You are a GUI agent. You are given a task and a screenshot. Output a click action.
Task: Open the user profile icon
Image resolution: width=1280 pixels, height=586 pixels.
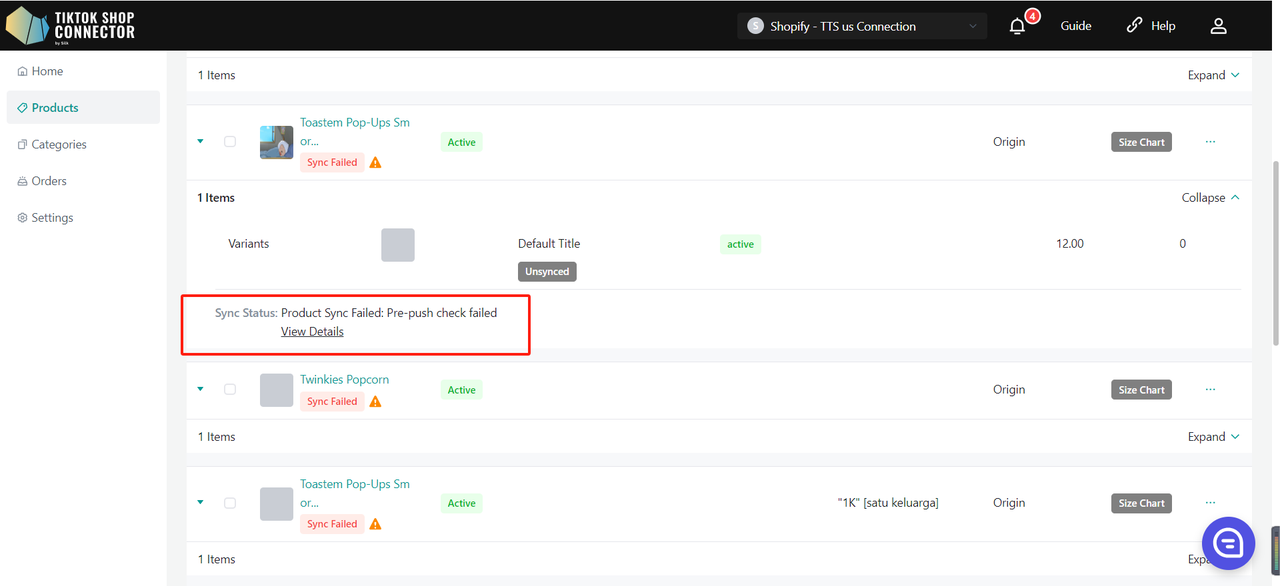[1218, 26]
